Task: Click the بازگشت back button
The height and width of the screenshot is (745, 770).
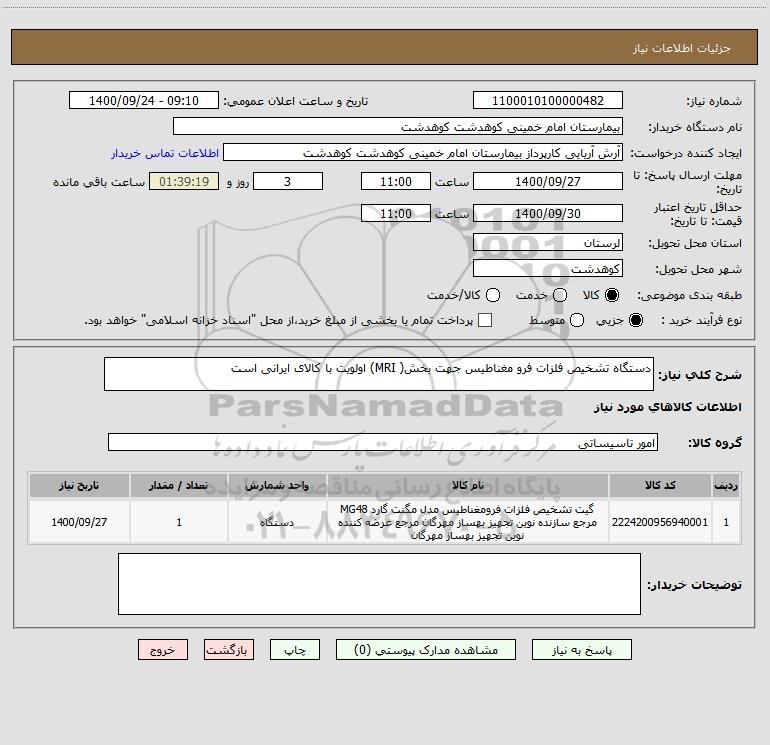Action: (x=229, y=650)
